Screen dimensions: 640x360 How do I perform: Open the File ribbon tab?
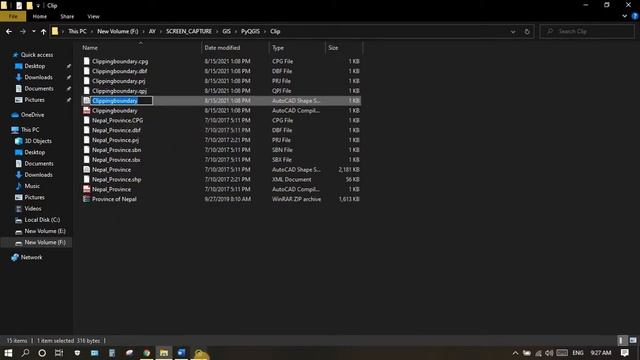point(13,16)
